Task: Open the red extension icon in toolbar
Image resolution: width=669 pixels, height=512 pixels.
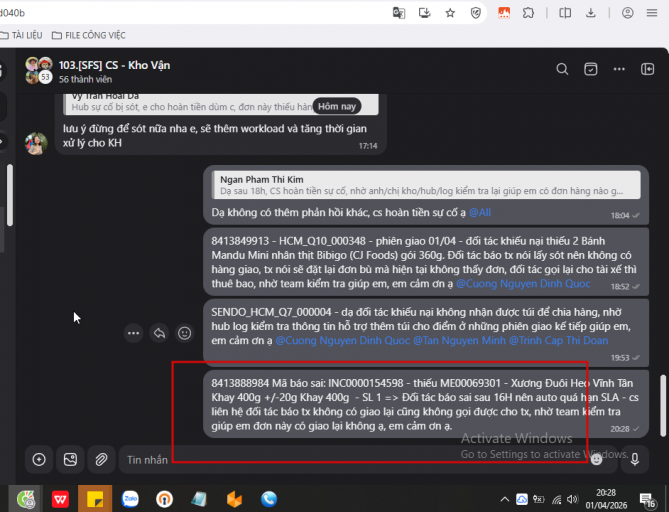Action: [504, 13]
